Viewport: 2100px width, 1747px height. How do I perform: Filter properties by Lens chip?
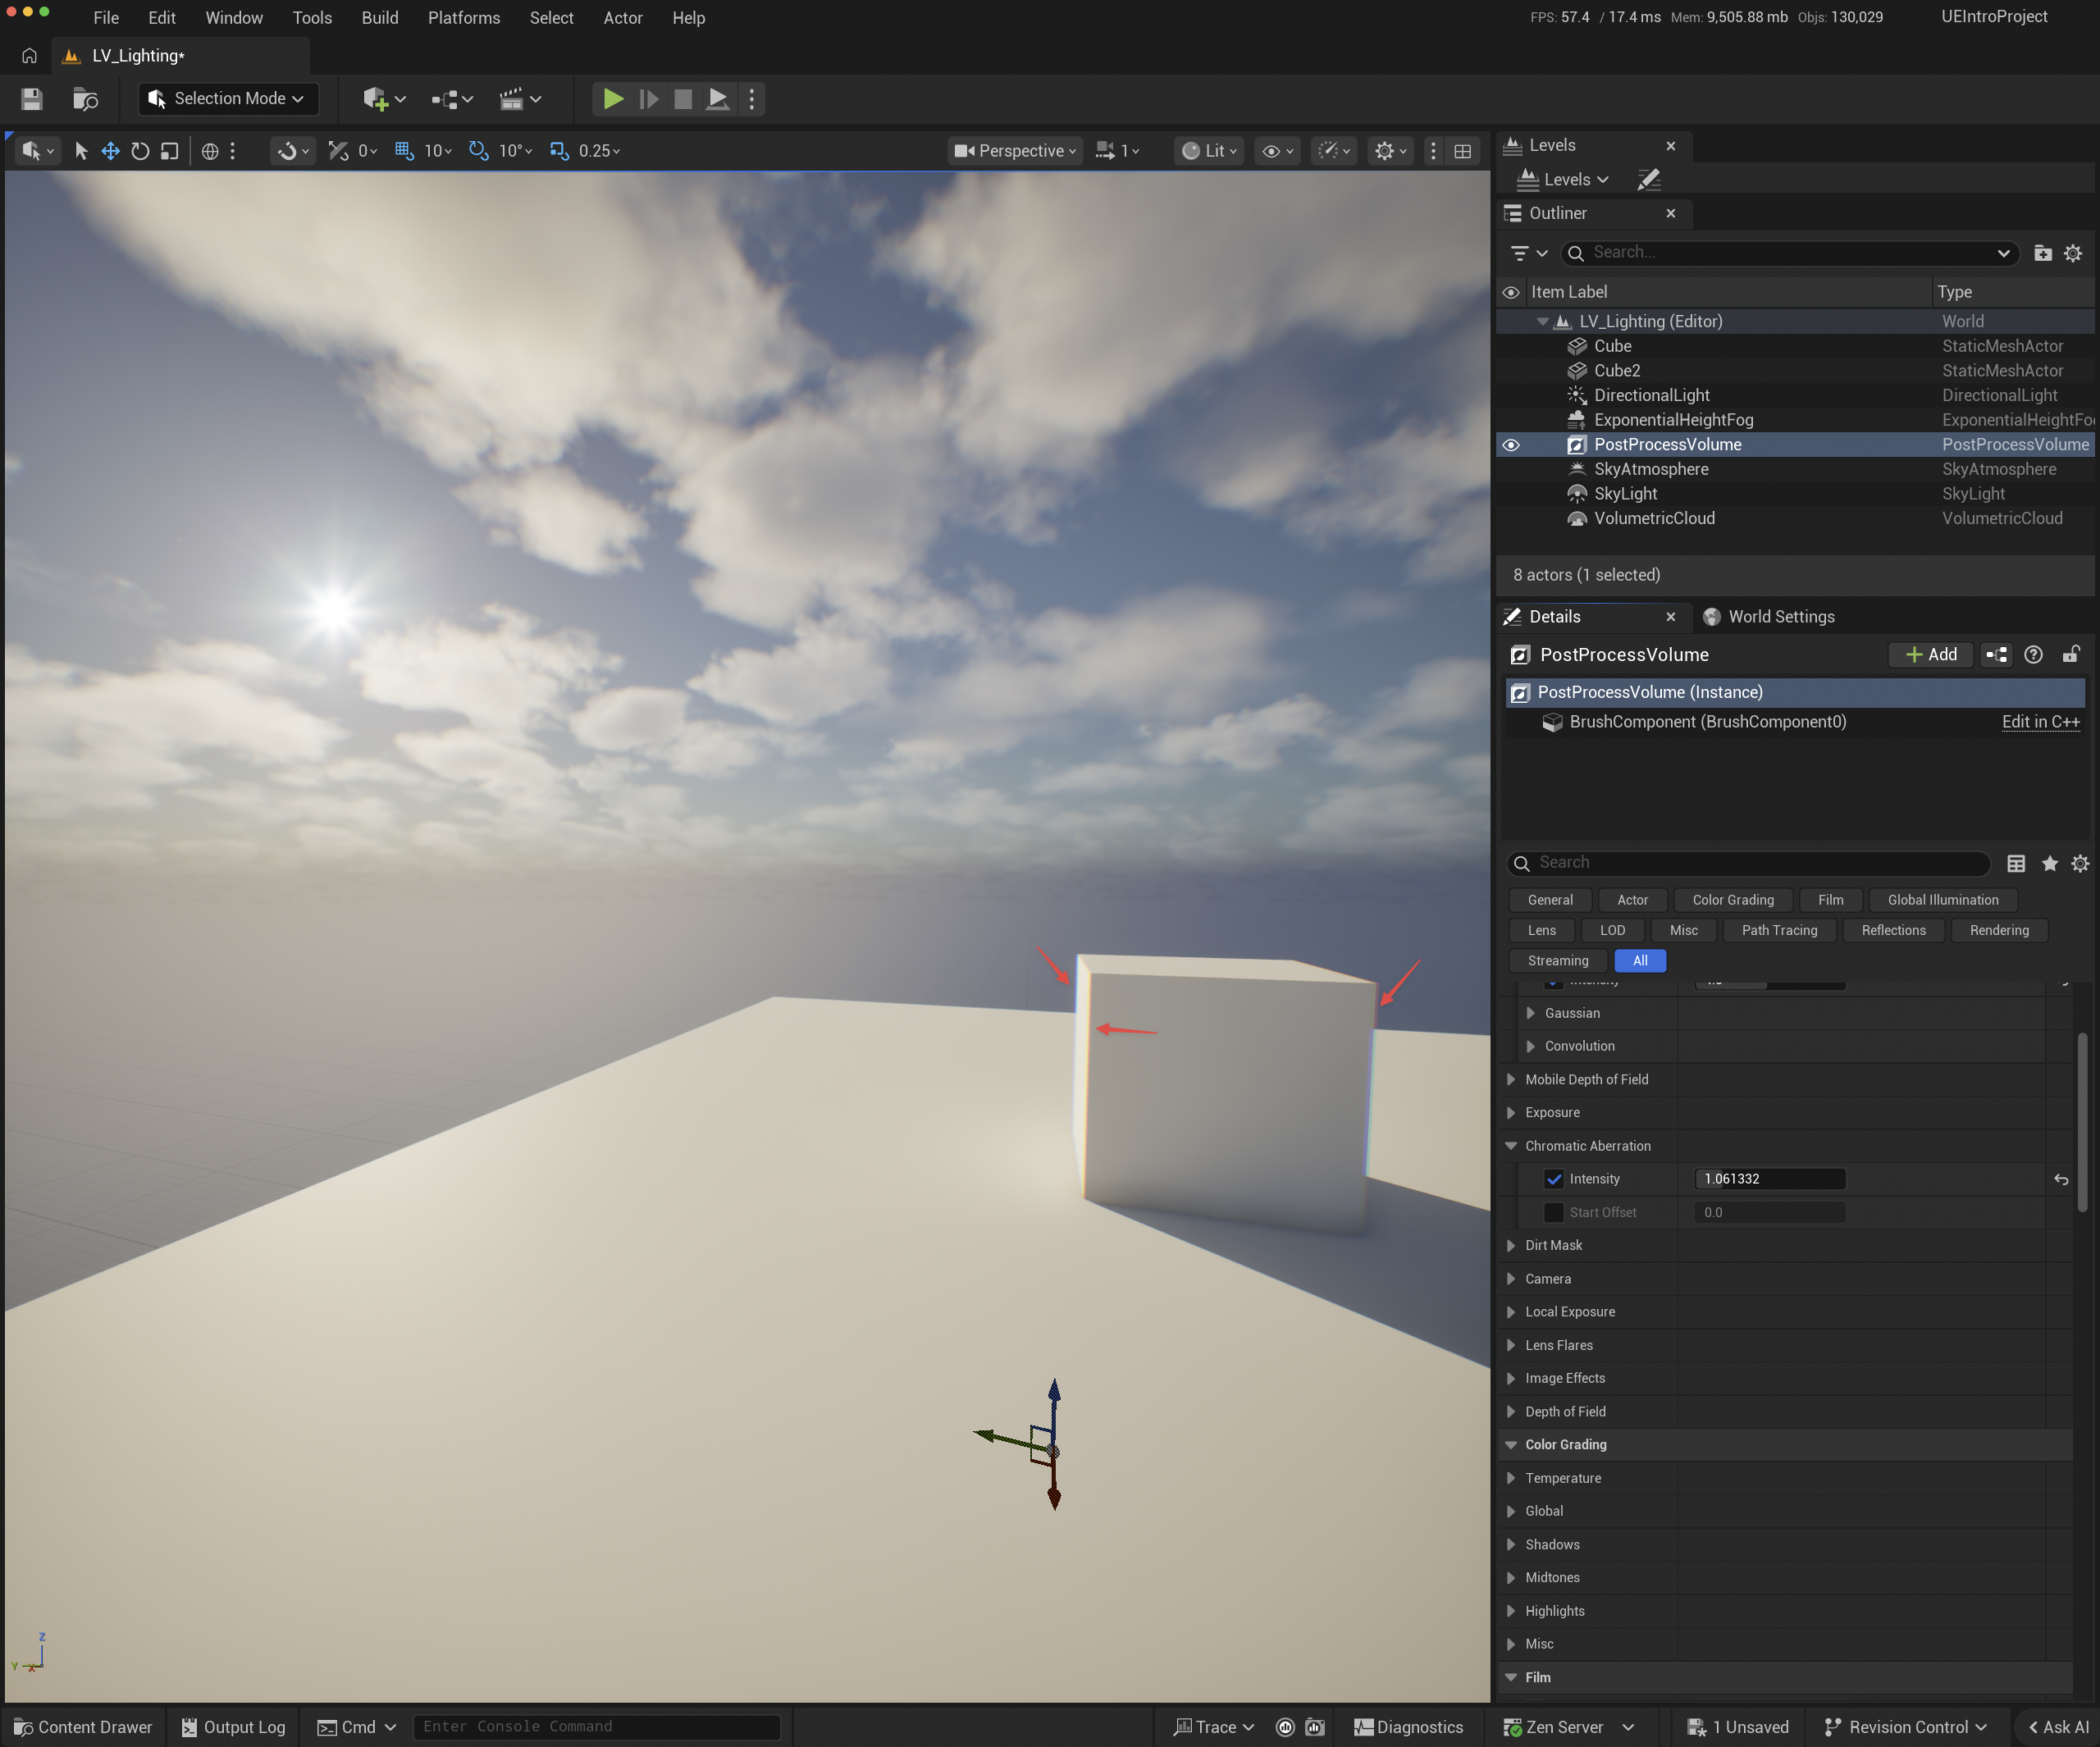(x=1542, y=931)
